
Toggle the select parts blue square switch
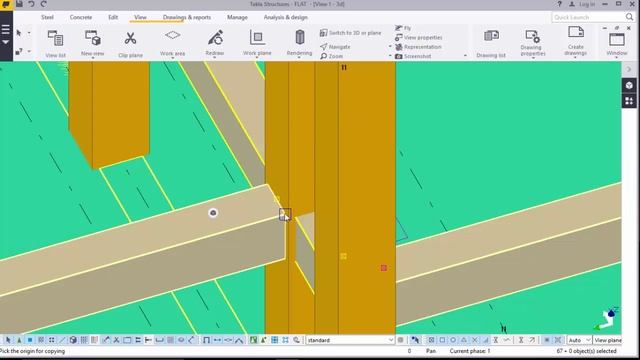pos(30,340)
